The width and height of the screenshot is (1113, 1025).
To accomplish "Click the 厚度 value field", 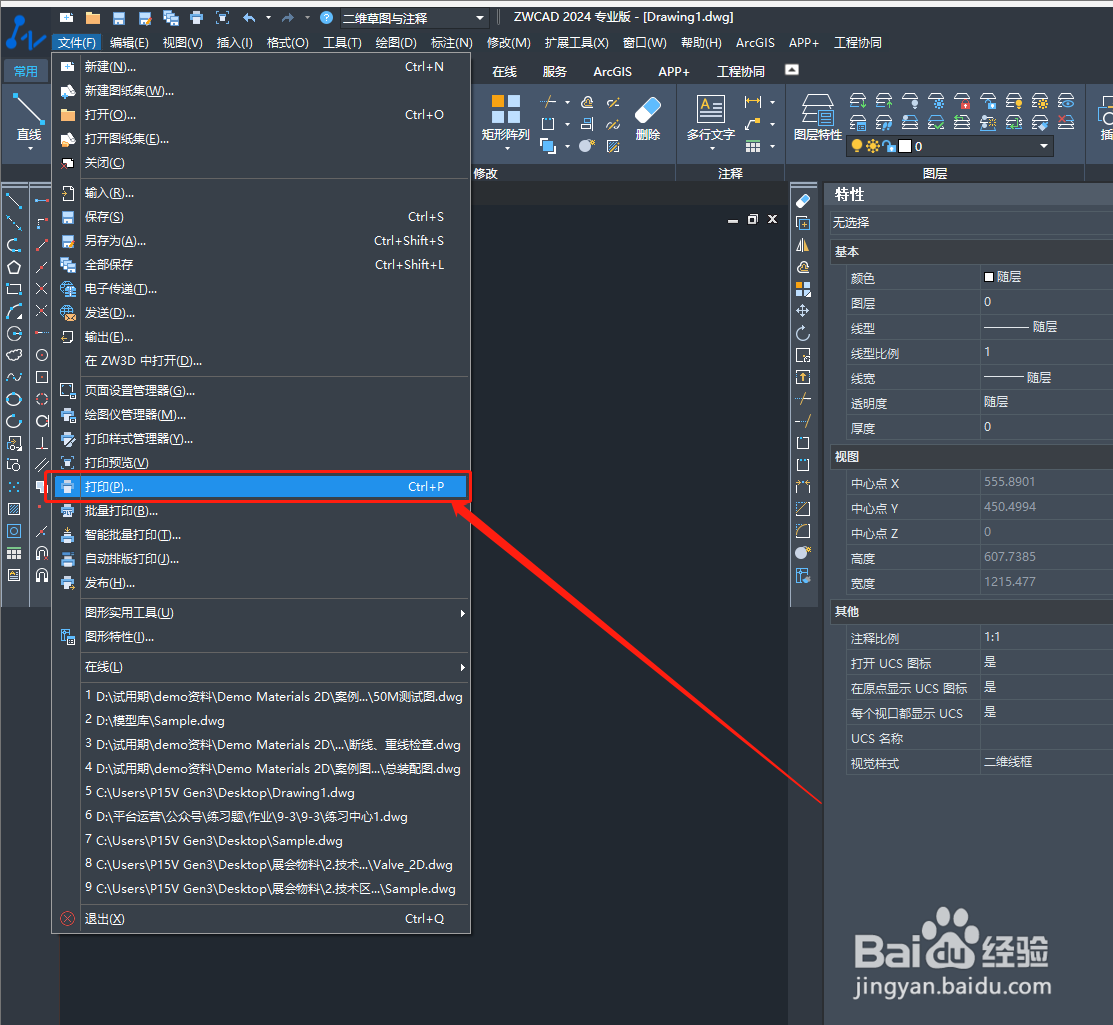I will 1046,427.
